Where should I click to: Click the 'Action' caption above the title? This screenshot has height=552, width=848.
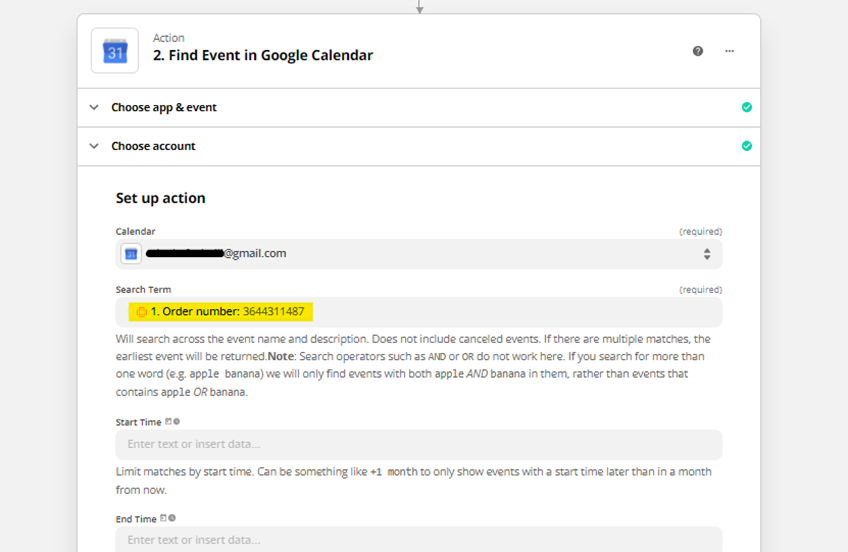[x=169, y=38]
